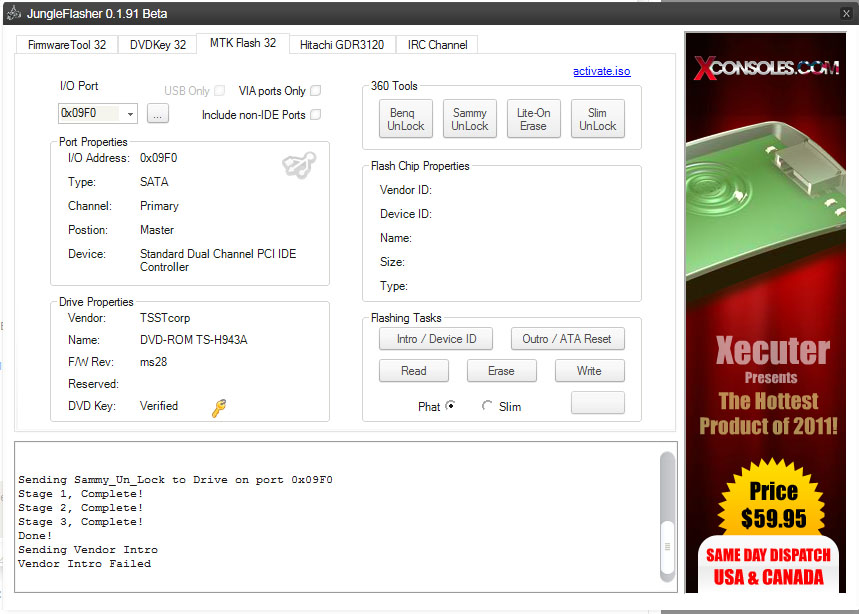Switch to the IRC Channel tab
Screen dimensions: 859x614
click(x=437, y=45)
